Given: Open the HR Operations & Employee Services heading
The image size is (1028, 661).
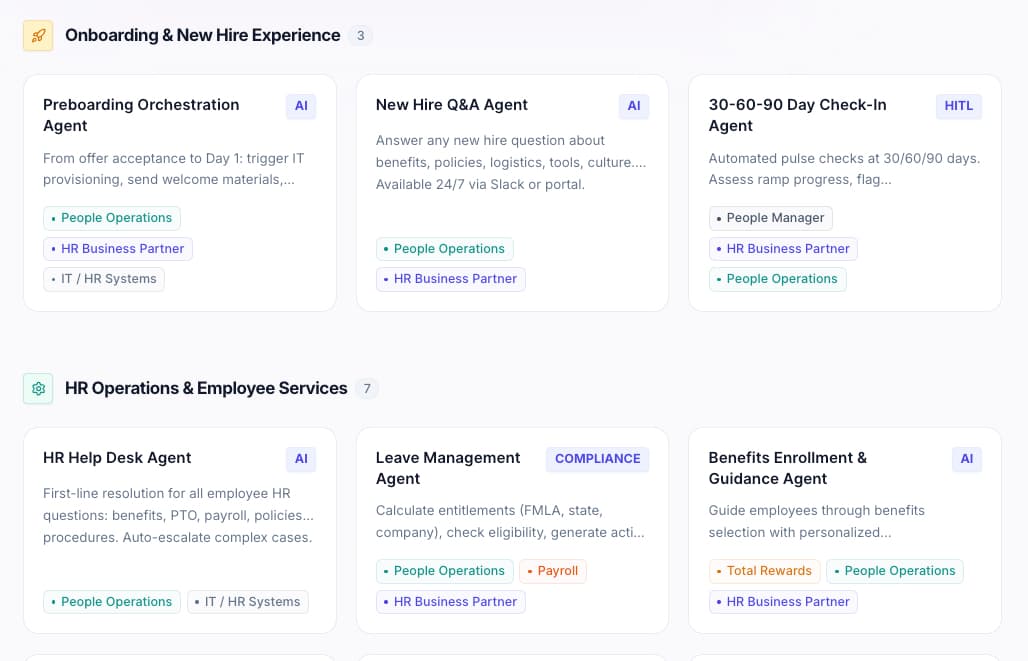Looking at the screenshot, I should (206, 389).
